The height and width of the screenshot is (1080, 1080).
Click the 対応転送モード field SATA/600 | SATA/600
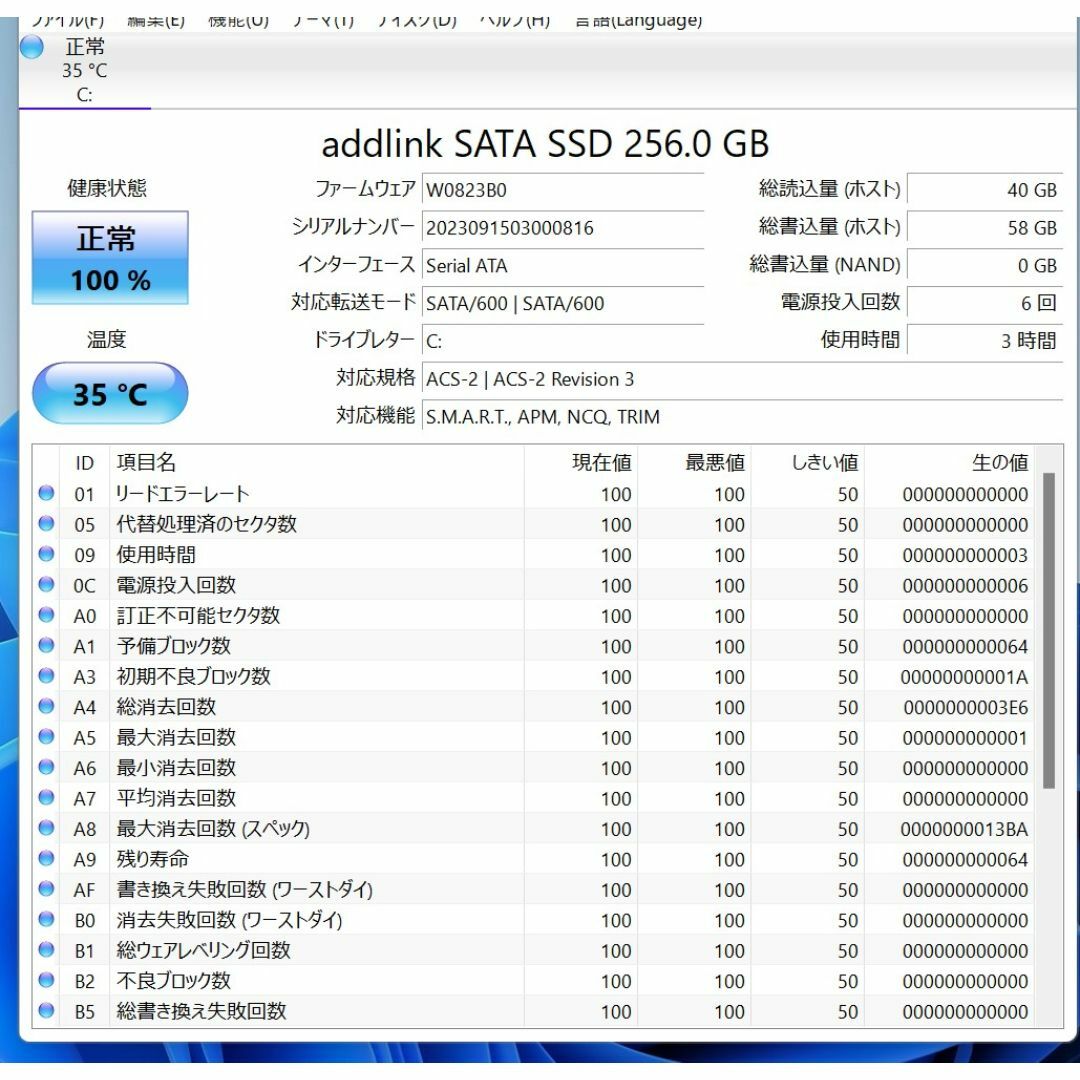click(x=563, y=303)
